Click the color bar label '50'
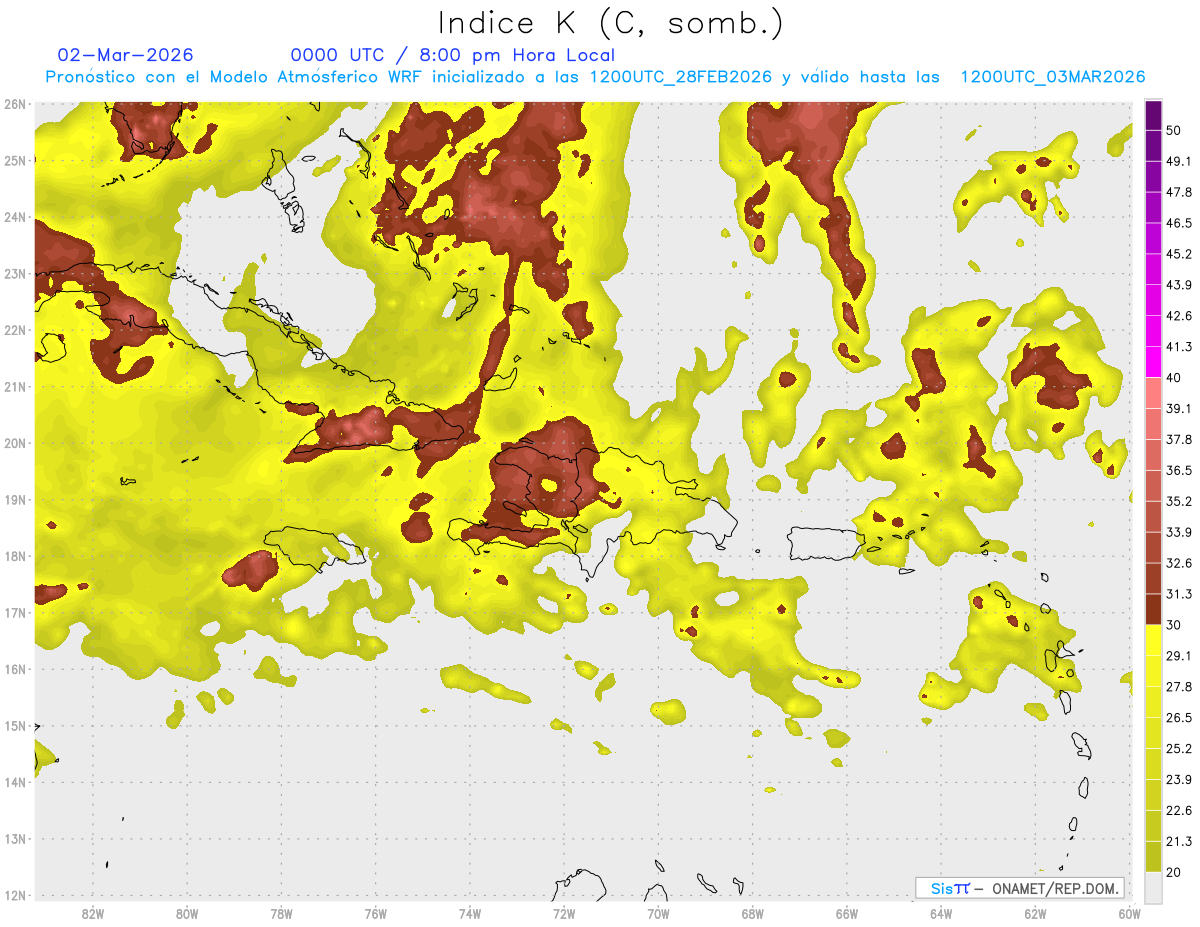The height and width of the screenshot is (927, 1200). click(1174, 131)
